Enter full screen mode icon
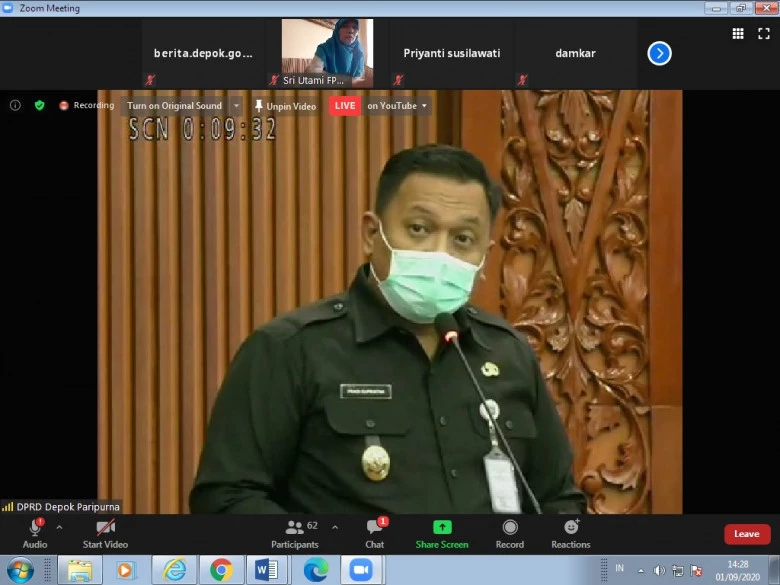 [764, 33]
